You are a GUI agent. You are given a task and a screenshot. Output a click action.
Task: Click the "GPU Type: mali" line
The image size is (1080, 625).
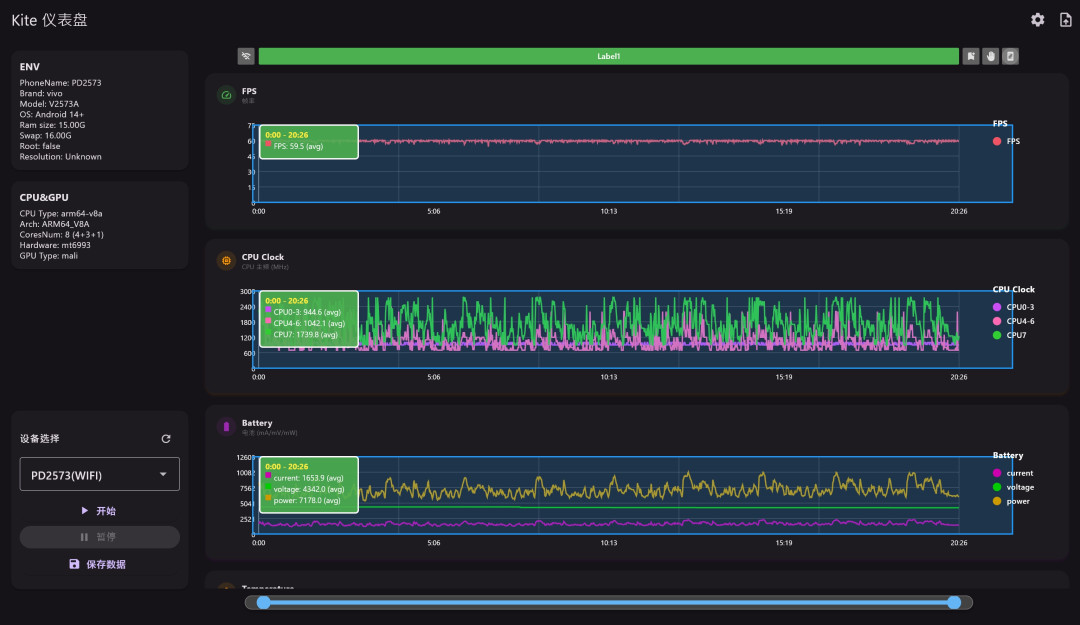[48, 256]
